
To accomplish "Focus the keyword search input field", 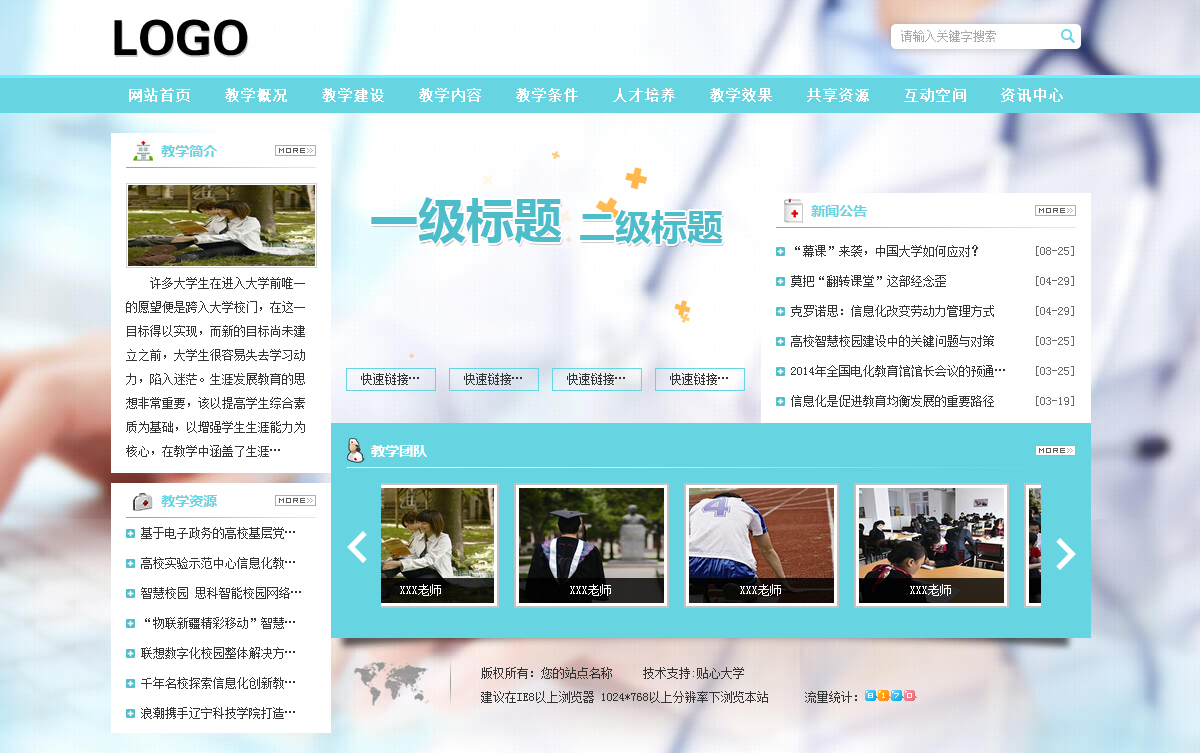I will [x=972, y=37].
